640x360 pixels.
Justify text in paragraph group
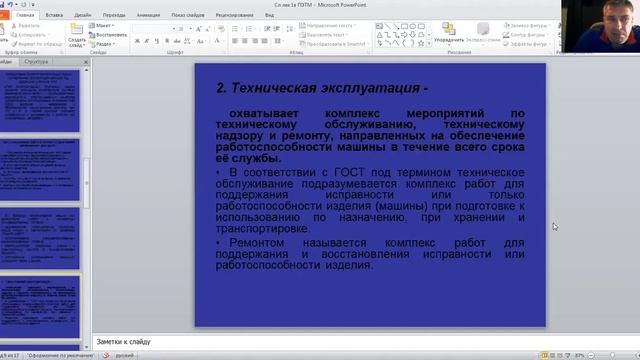pyautogui.click(x=264, y=41)
